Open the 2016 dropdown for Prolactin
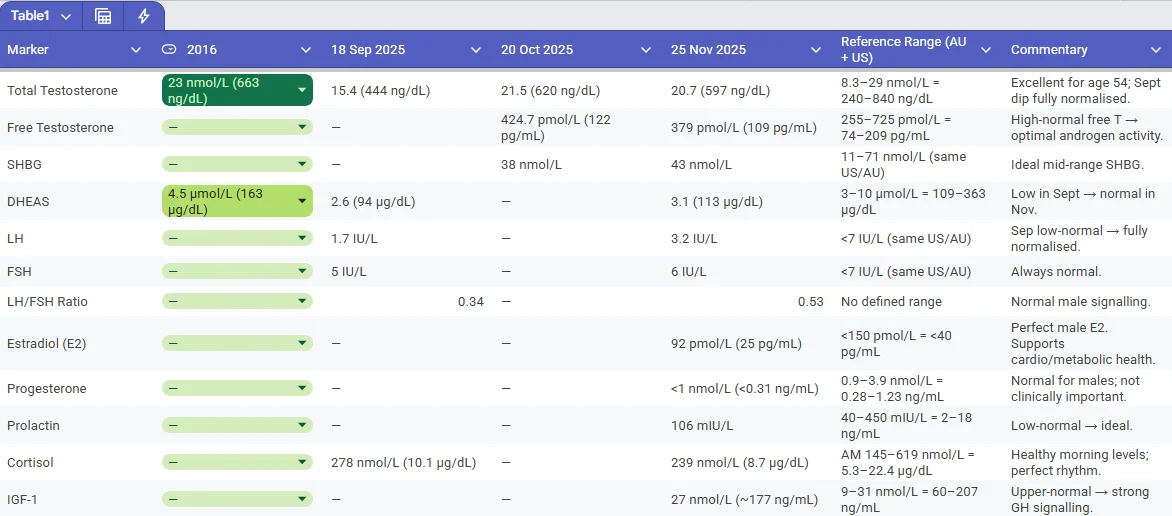The height and width of the screenshot is (516, 1172). click(x=302, y=426)
